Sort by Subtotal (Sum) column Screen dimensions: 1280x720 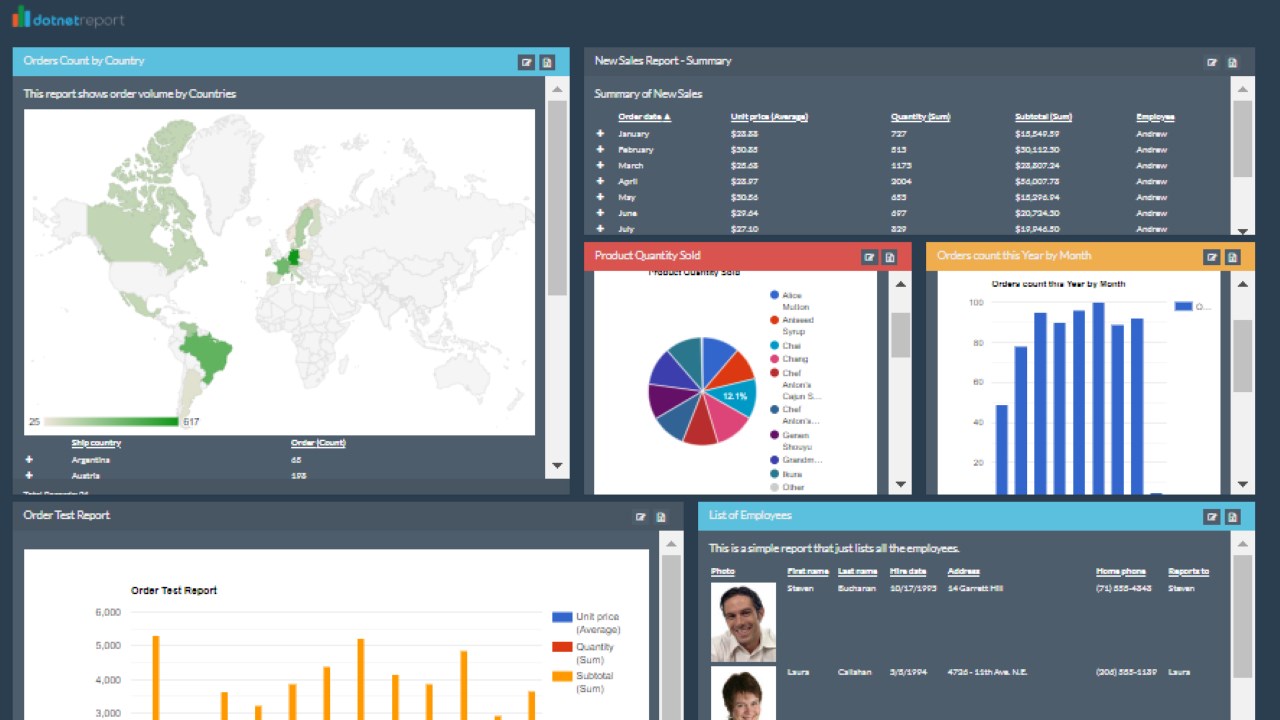pyautogui.click(x=1043, y=117)
